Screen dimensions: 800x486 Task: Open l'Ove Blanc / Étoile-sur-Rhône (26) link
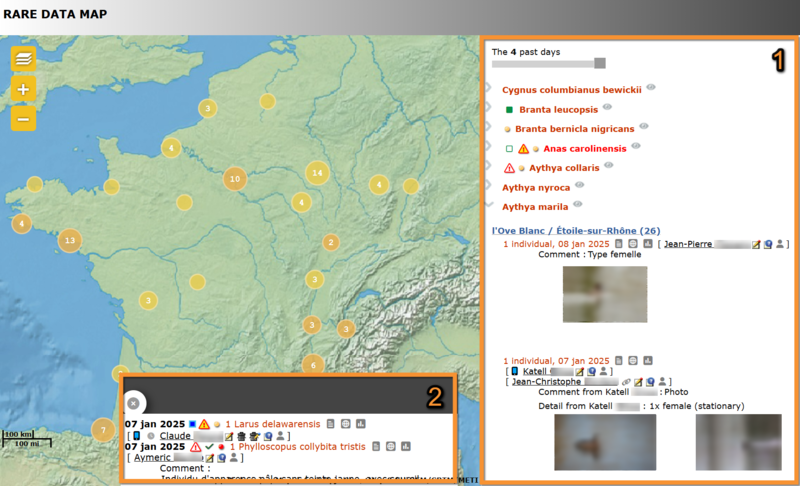pyautogui.click(x=576, y=231)
